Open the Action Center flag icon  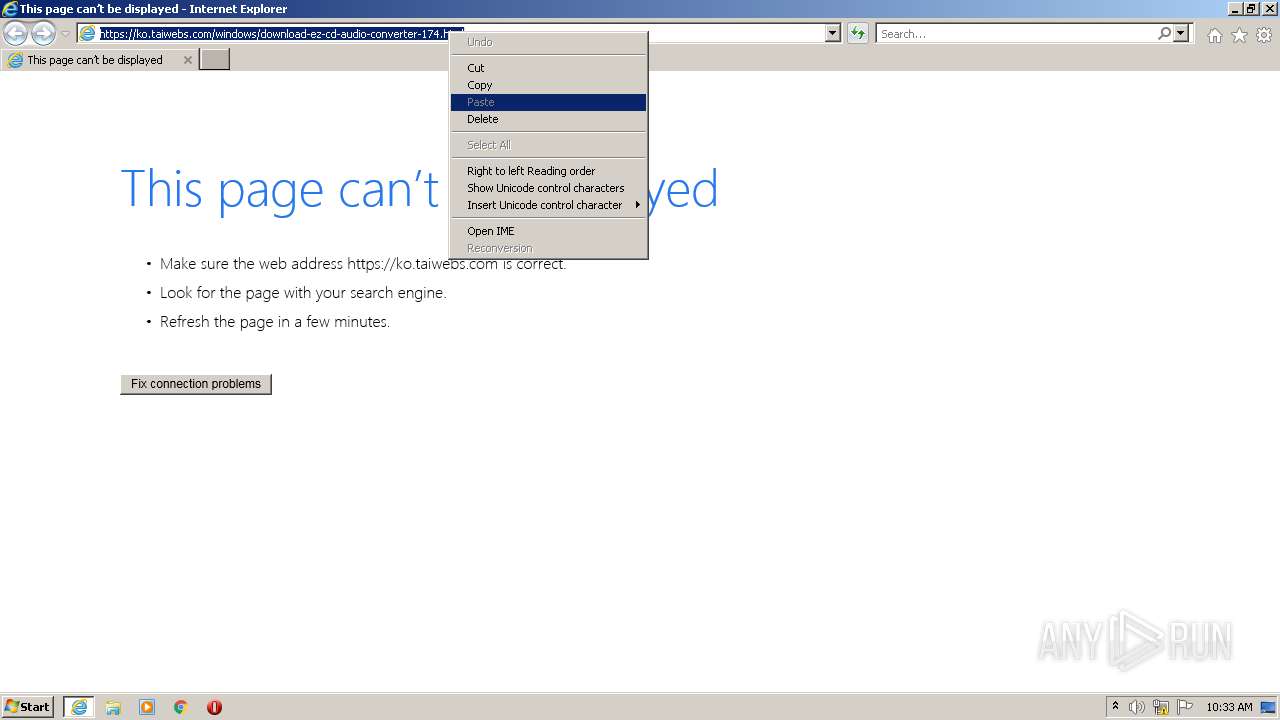click(1185, 707)
